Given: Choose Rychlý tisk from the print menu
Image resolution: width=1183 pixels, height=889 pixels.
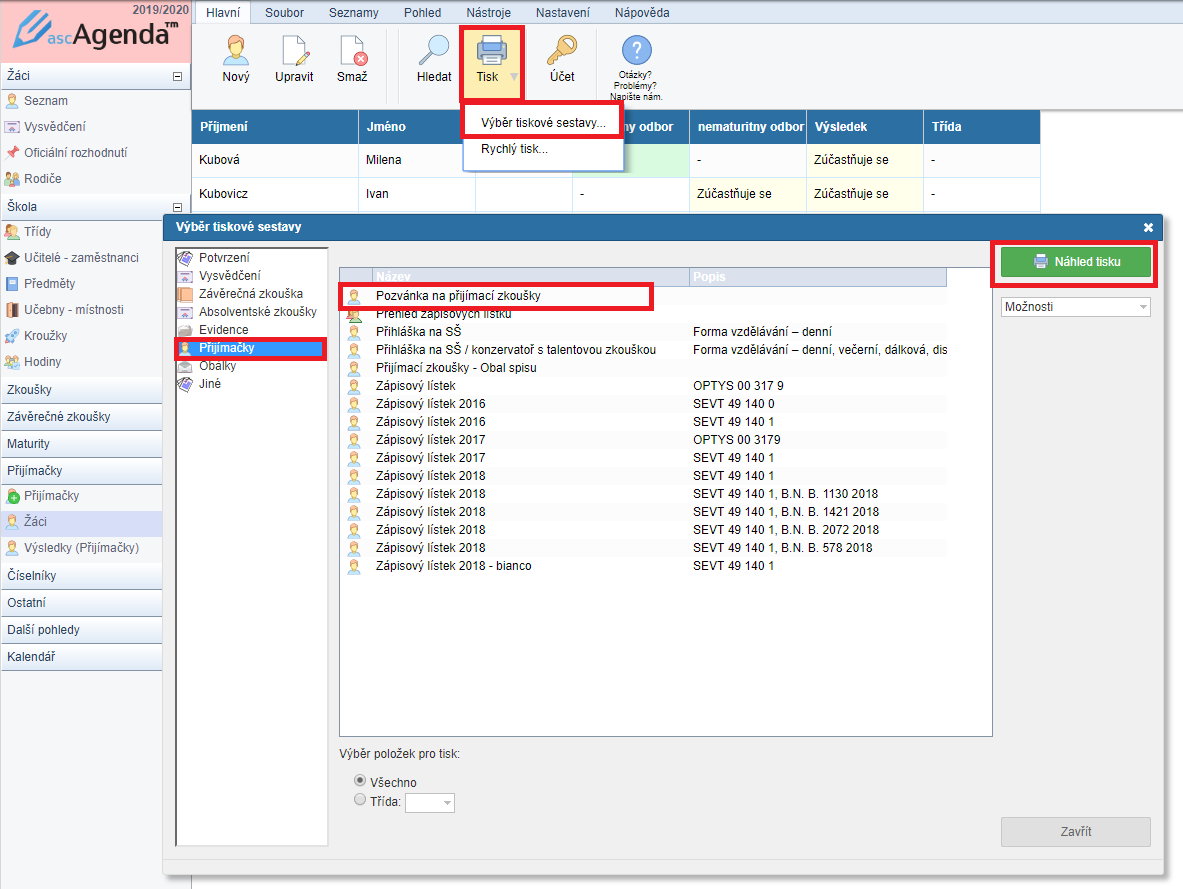Looking at the screenshot, I should [514, 150].
